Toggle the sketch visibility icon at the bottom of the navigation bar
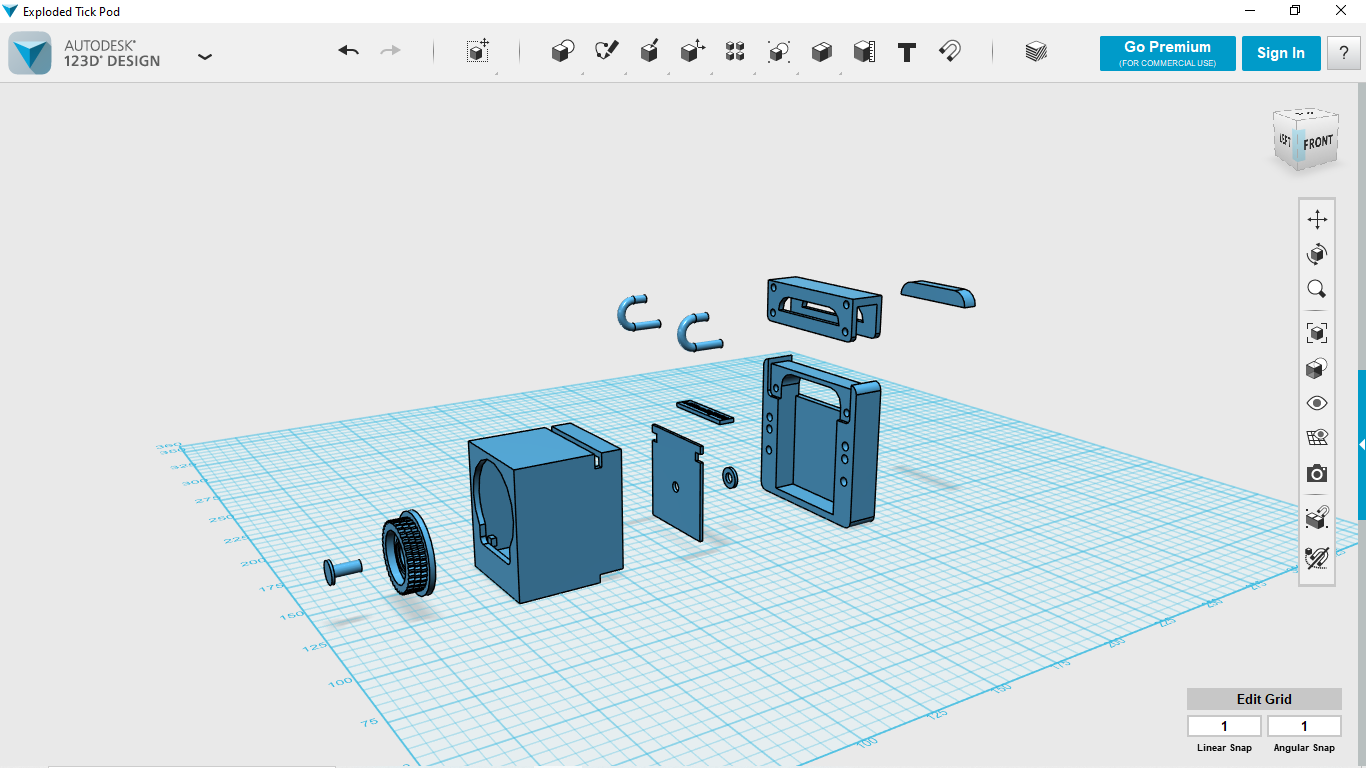This screenshot has height=768, width=1366. [1317, 557]
